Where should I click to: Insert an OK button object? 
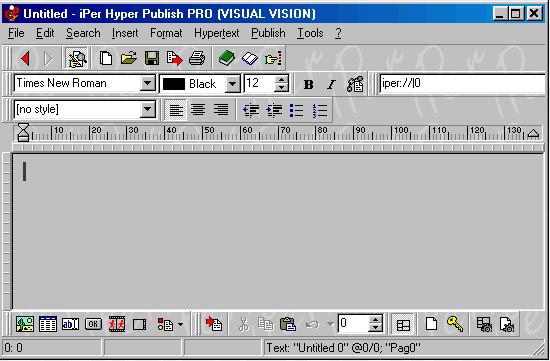(93, 324)
